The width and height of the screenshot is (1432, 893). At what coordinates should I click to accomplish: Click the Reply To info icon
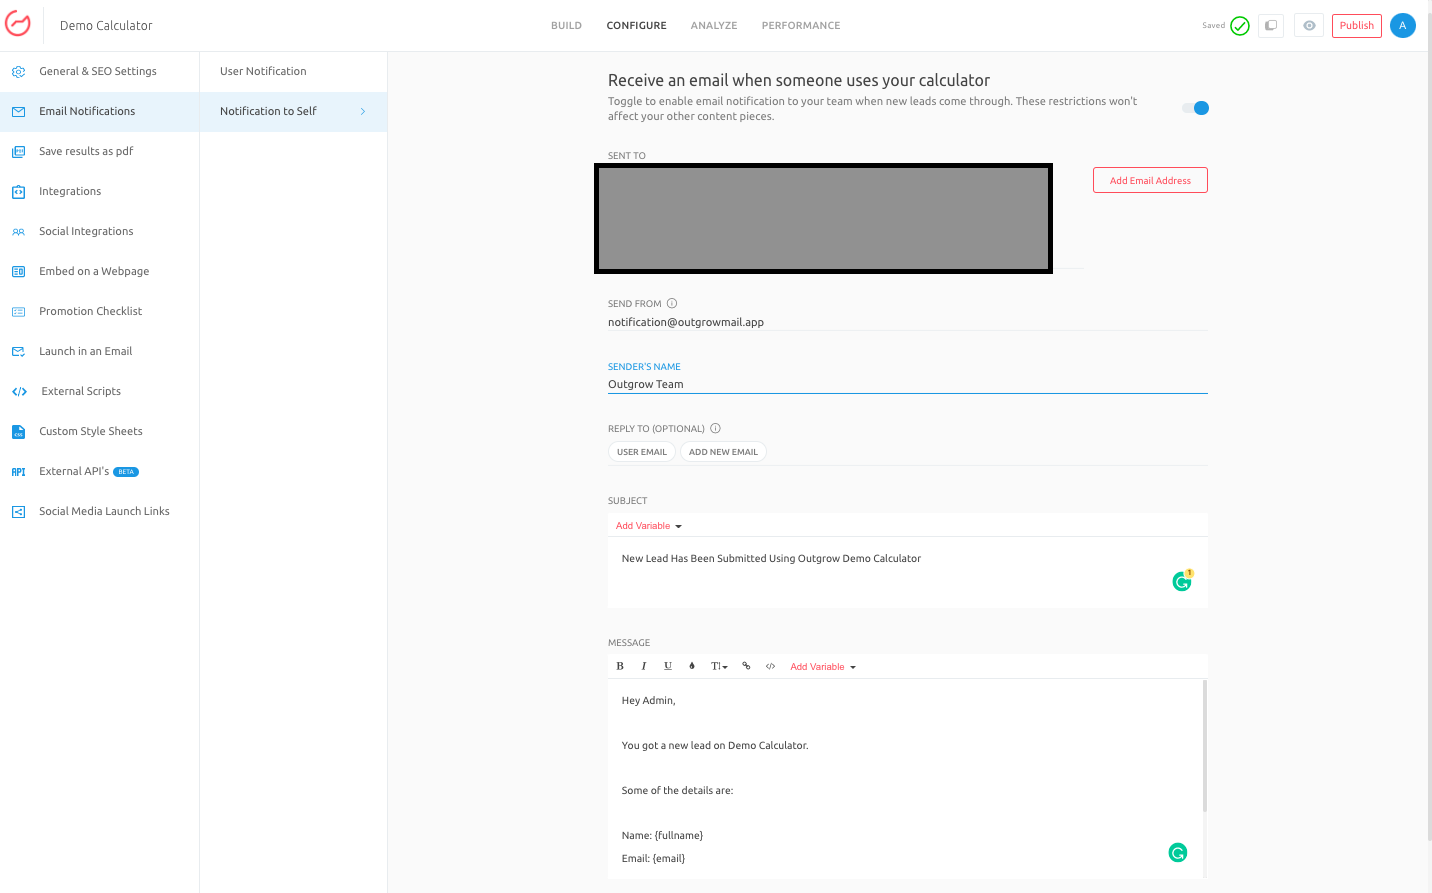tap(715, 428)
